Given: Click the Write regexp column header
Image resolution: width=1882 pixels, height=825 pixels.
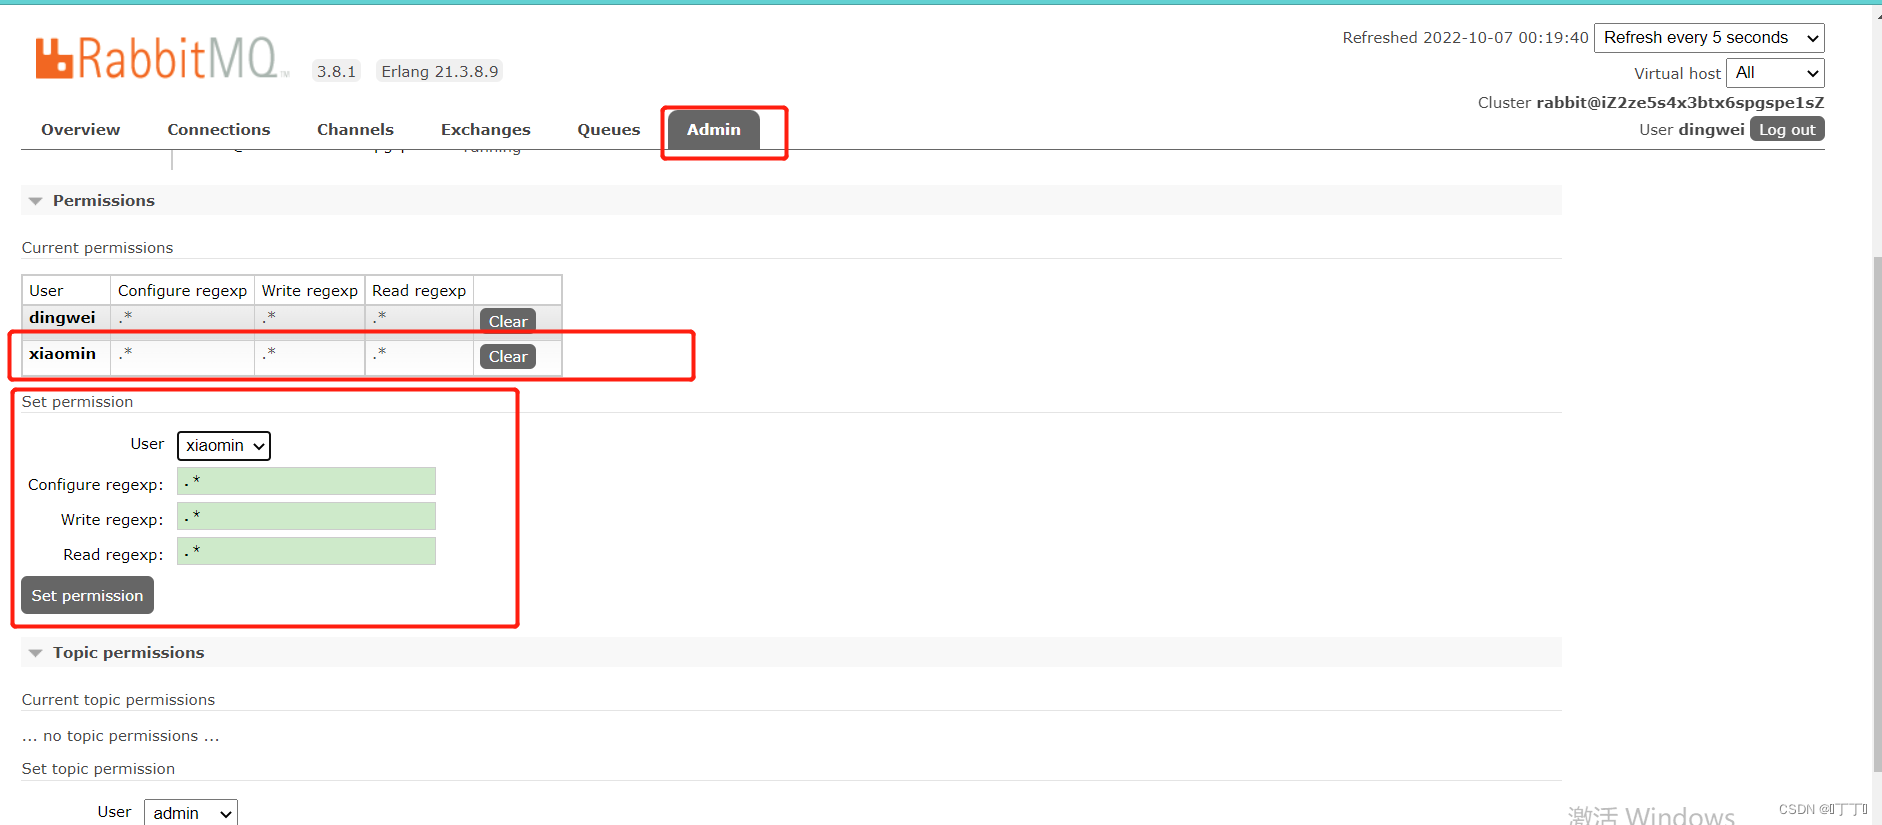Looking at the screenshot, I should pyautogui.click(x=310, y=291).
